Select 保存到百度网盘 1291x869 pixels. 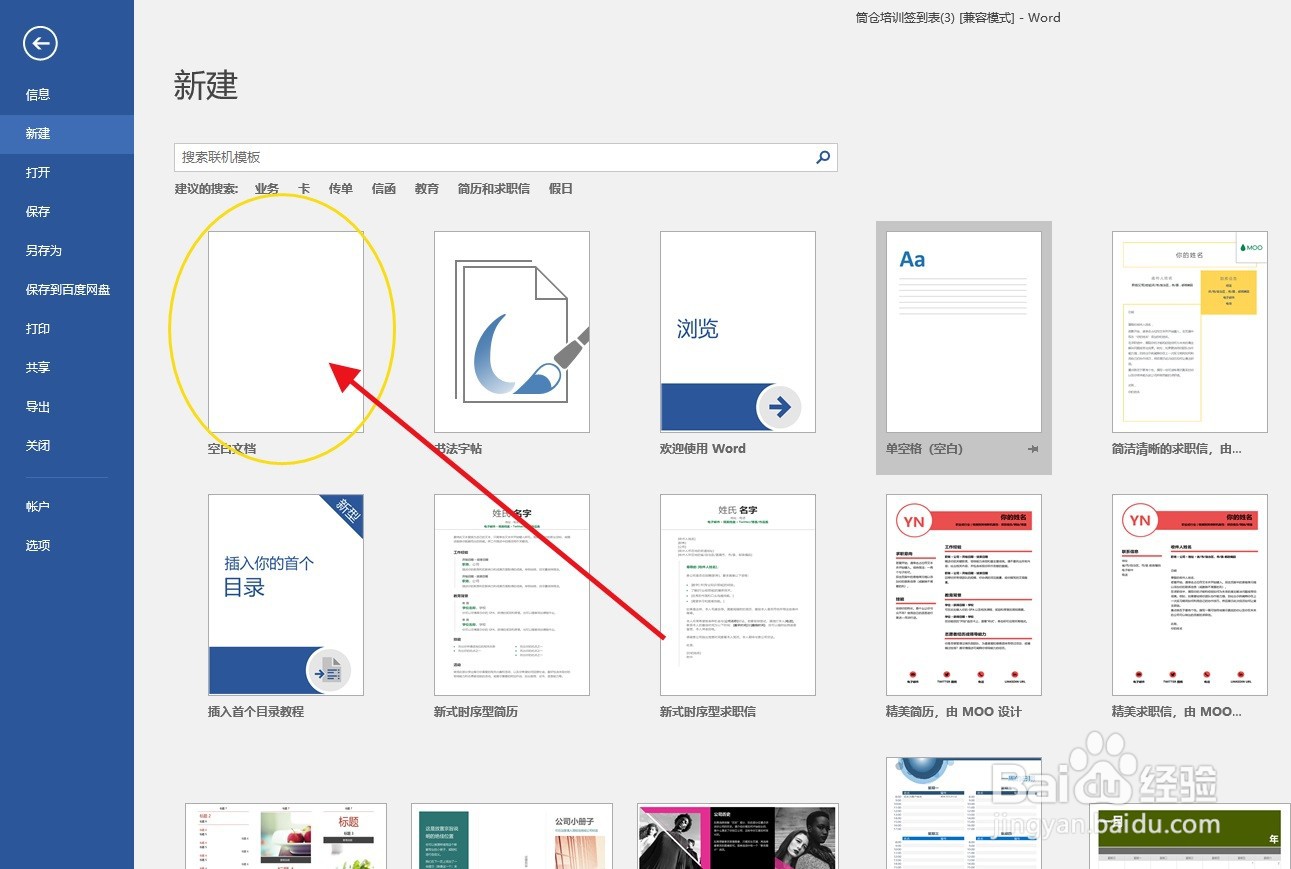(67, 290)
